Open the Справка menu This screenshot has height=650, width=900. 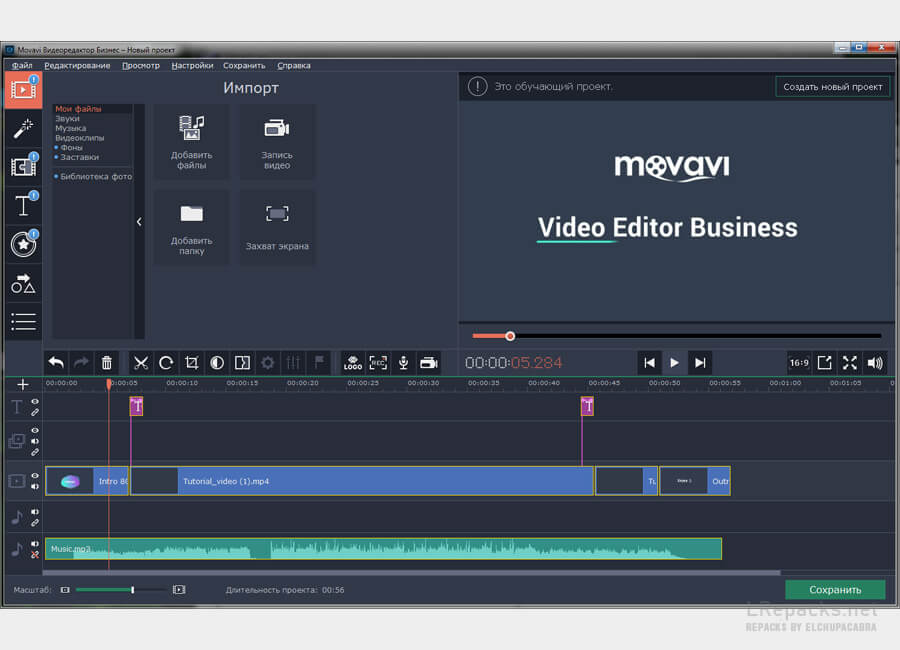(x=294, y=65)
